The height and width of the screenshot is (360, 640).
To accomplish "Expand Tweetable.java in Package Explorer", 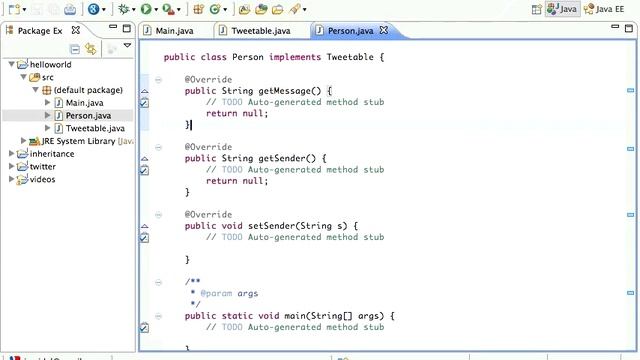I will point(47,128).
